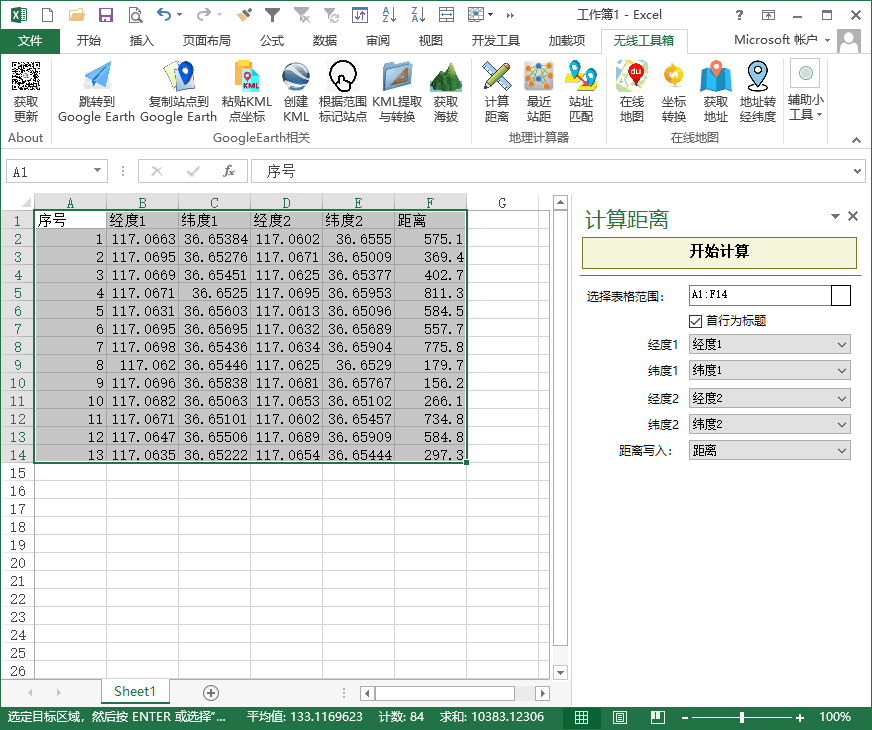Switch to the 开始 ribbon tab
This screenshot has width=872, height=730.
[x=88, y=41]
